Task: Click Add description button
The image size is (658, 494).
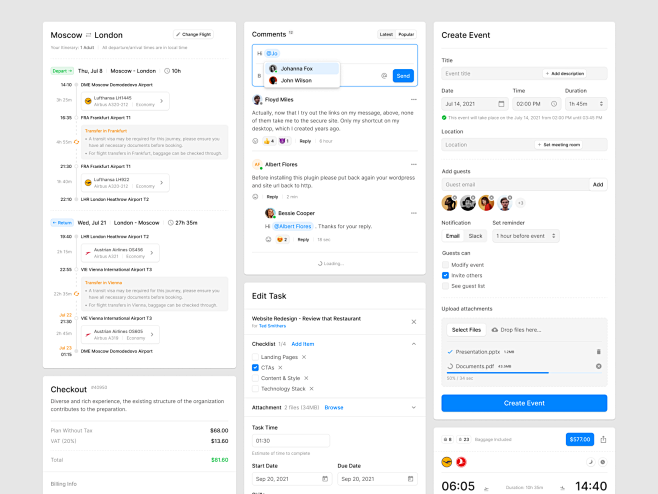Action: pos(564,73)
